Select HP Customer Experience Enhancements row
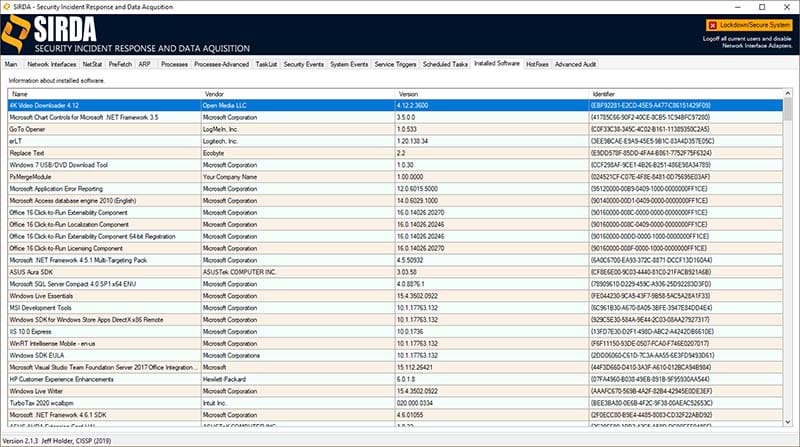Viewport: 800px width, 447px height. tap(395, 380)
